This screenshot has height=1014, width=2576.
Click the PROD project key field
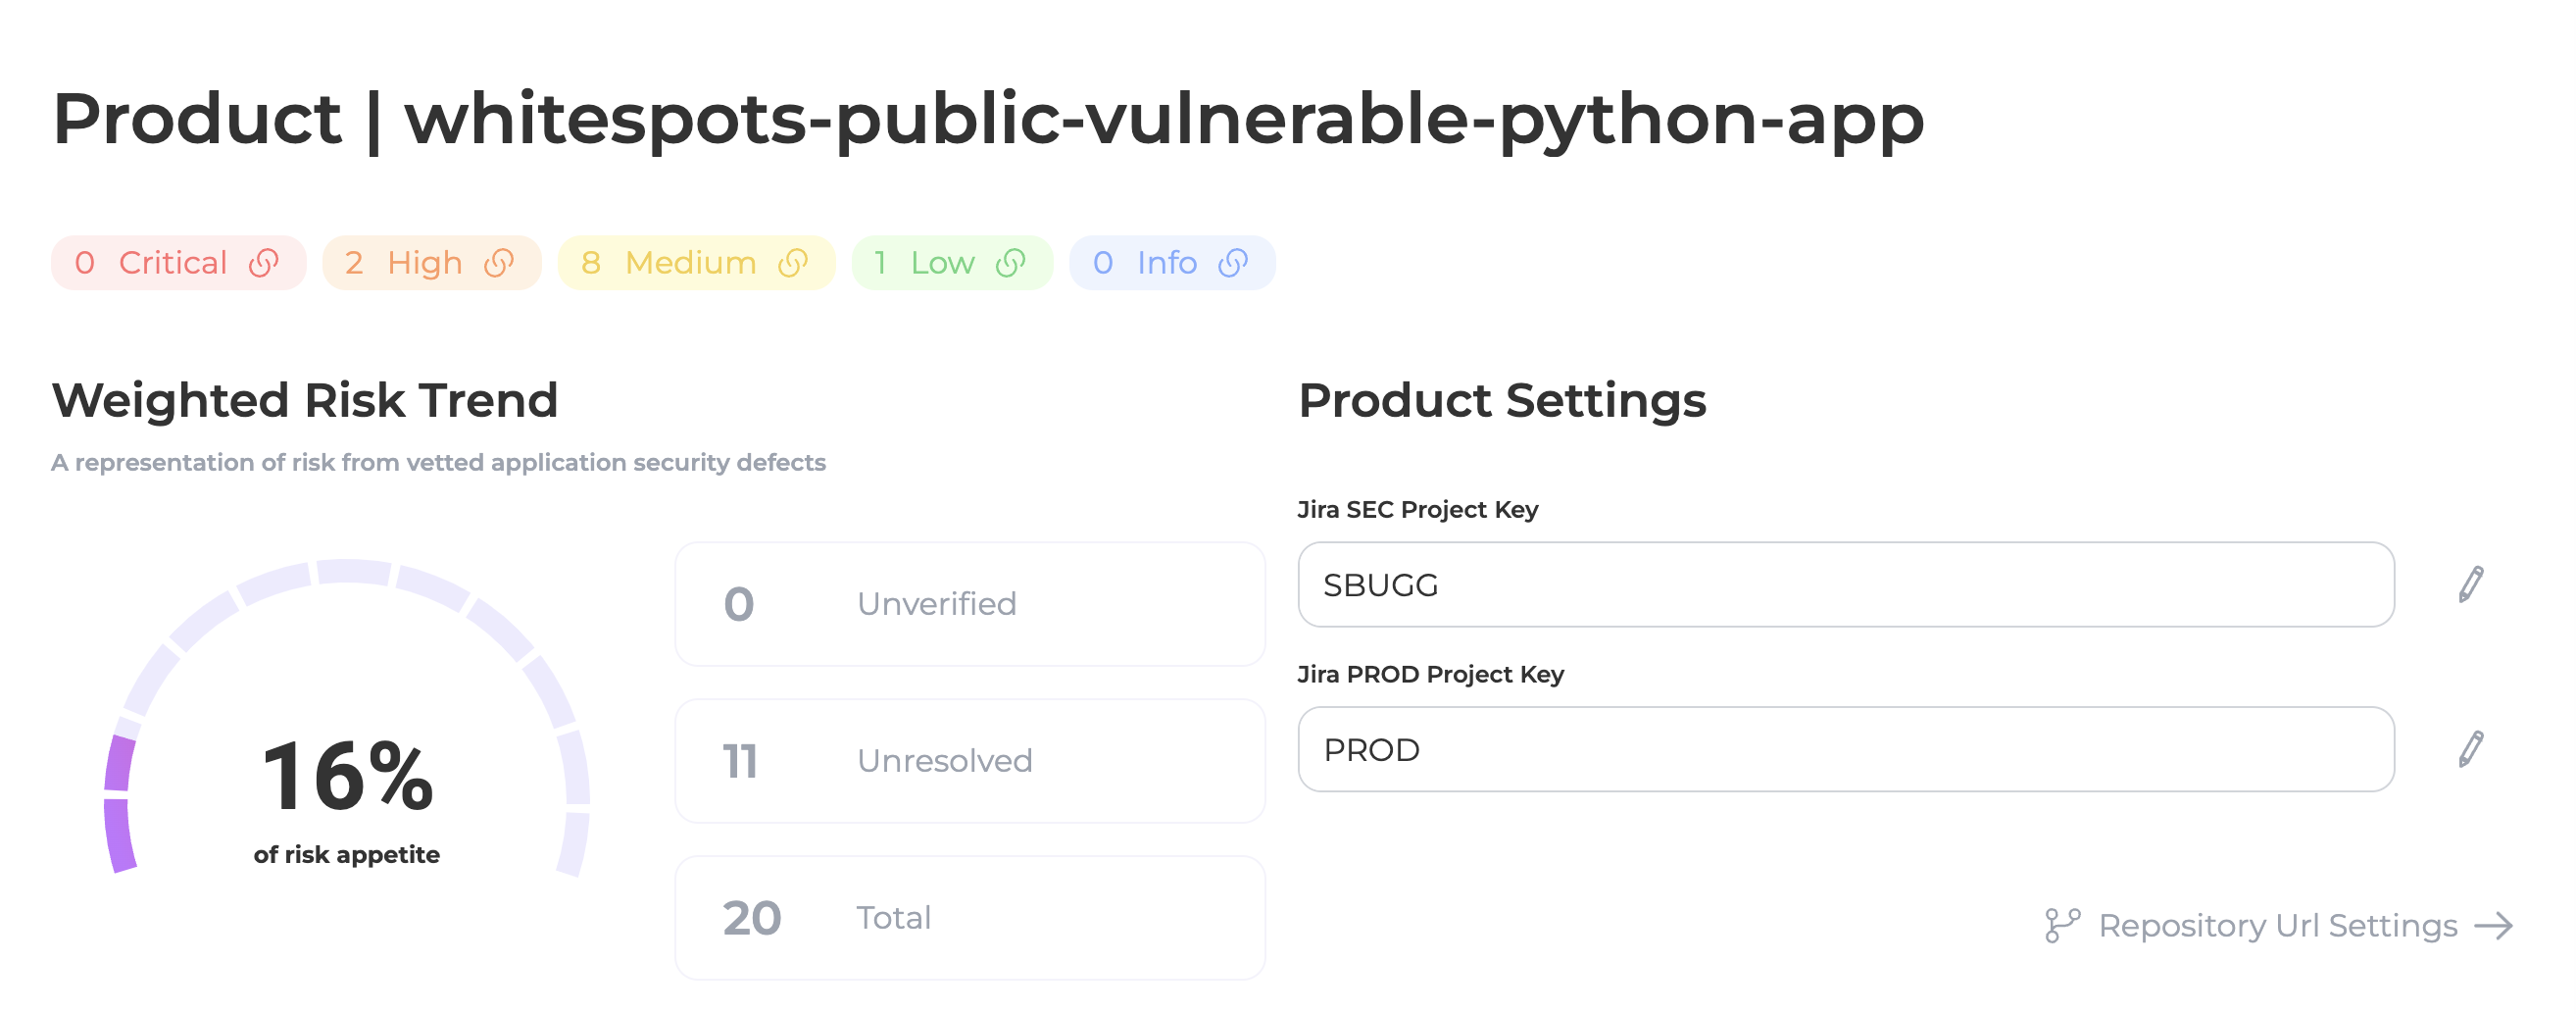click(x=1845, y=750)
